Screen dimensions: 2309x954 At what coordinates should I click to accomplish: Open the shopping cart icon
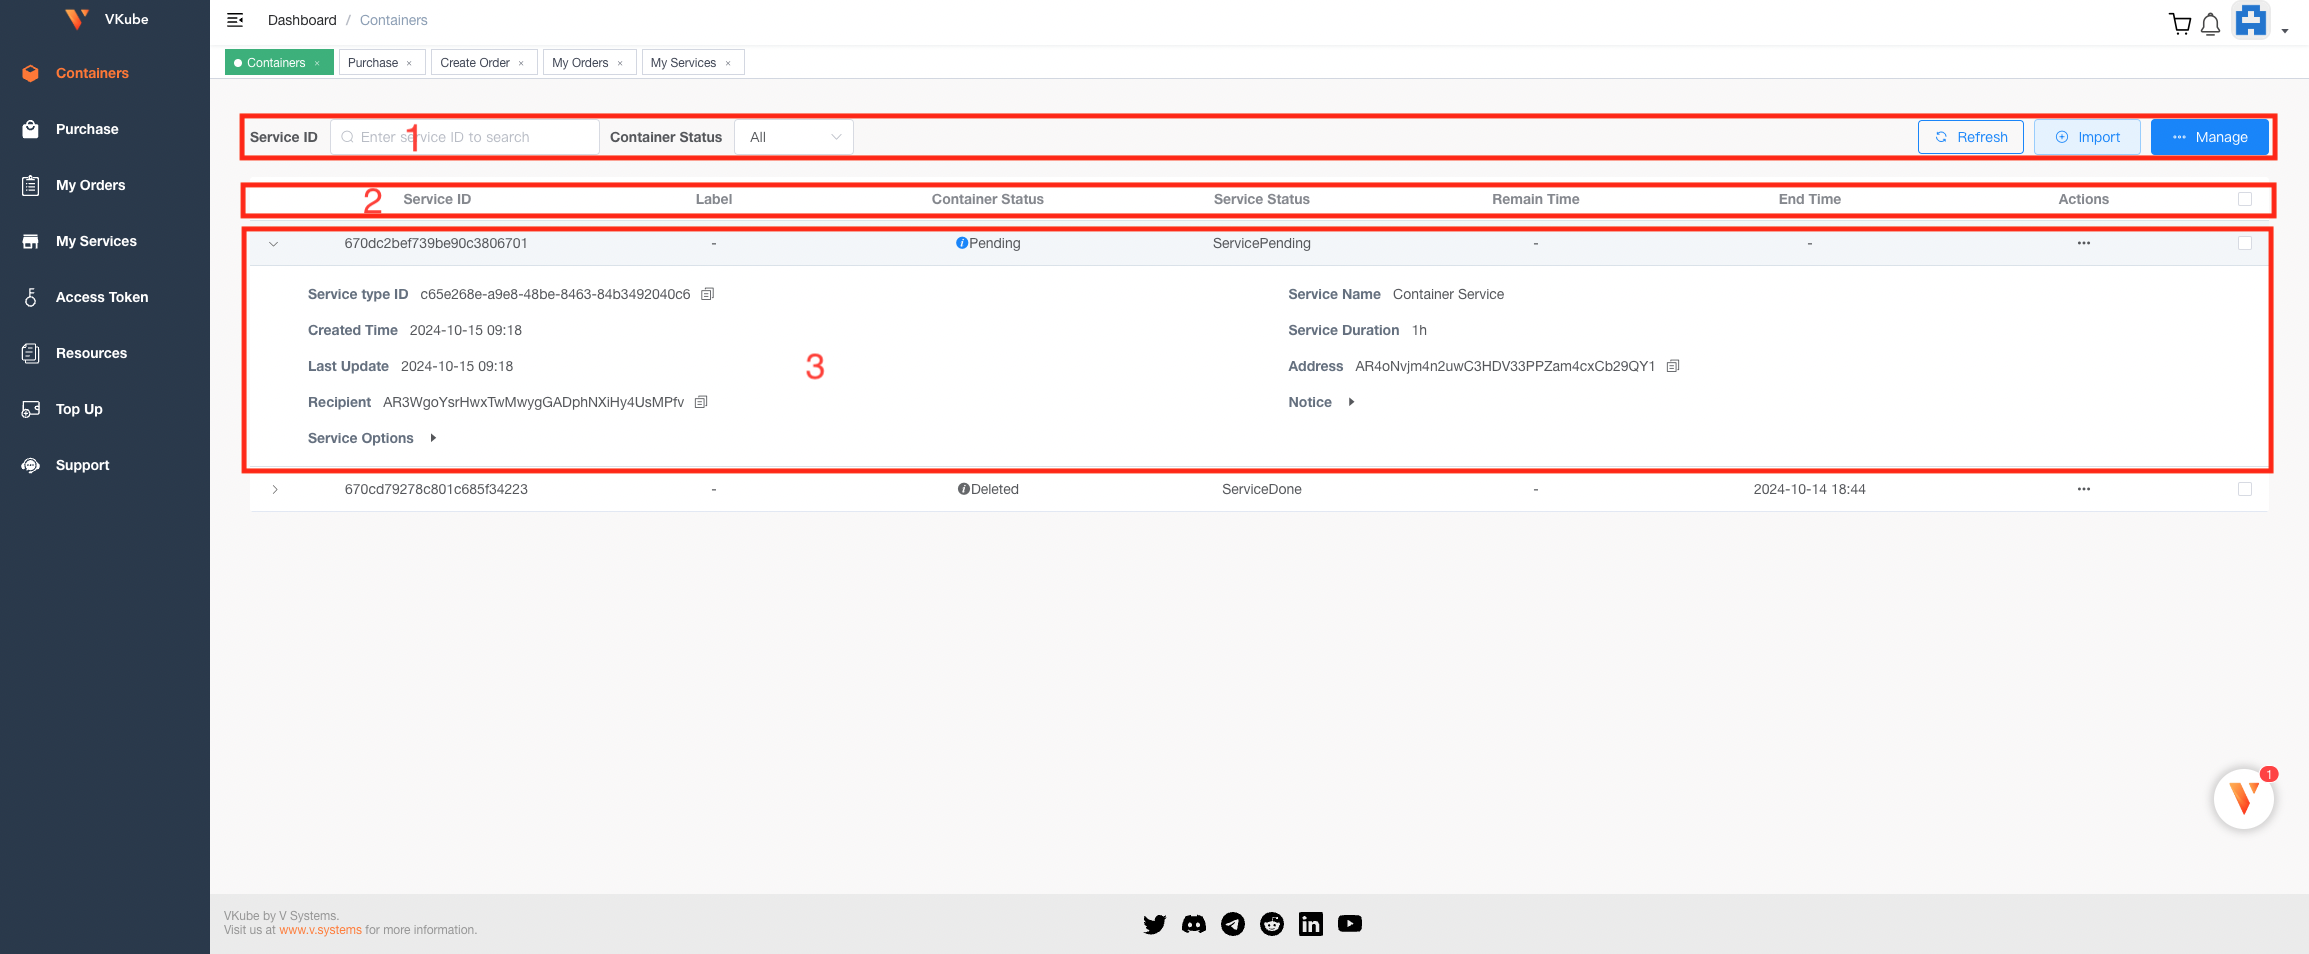(x=2180, y=24)
